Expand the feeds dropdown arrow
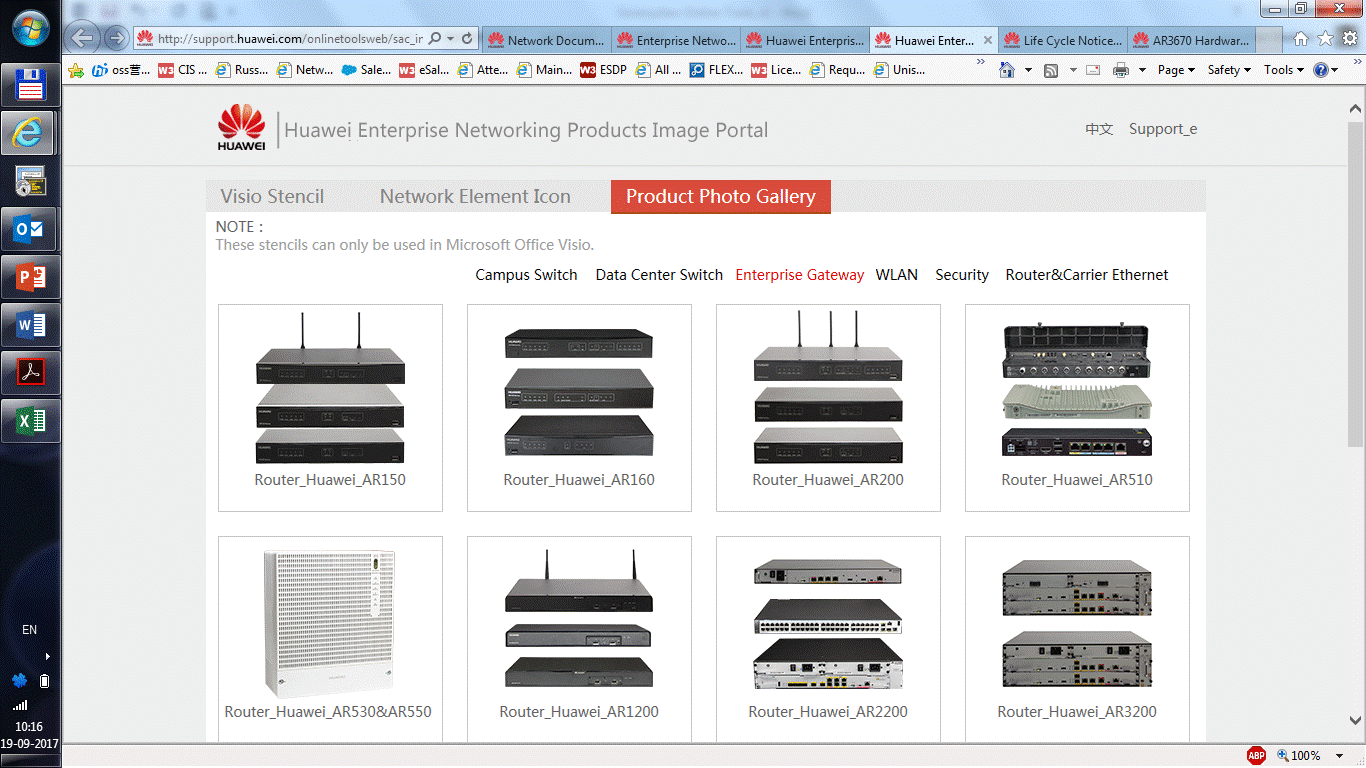This screenshot has height=768, width=1366. 1073,70
